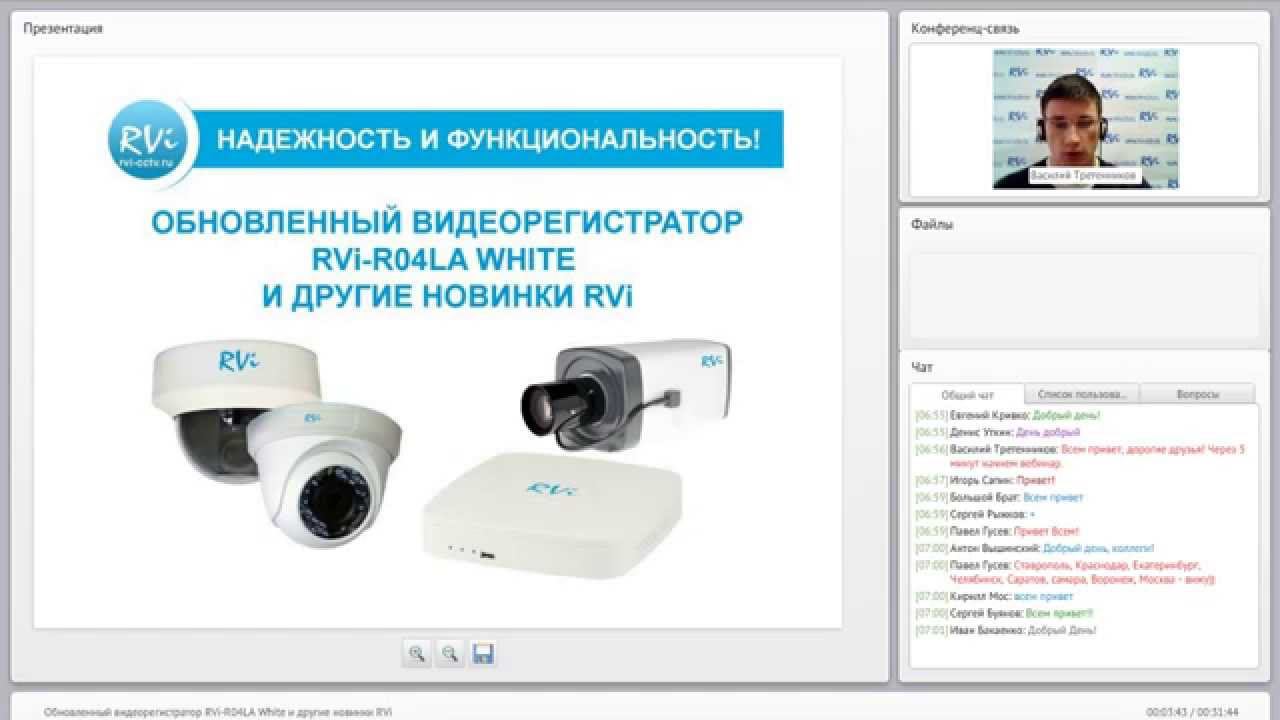This screenshot has height=720, width=1280.
Task: Select the Конференц-связь panel title
Action: (965, 29)
